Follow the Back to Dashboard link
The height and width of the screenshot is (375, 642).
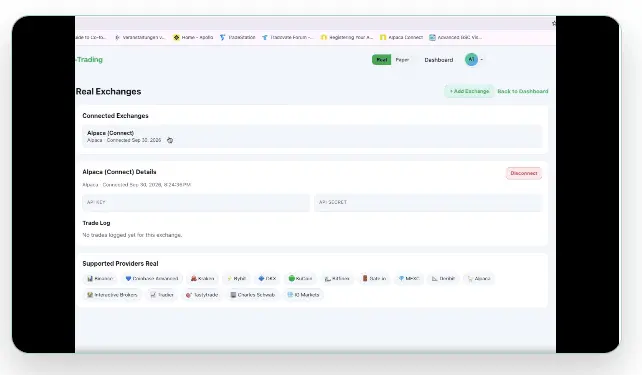pos(522,91)
